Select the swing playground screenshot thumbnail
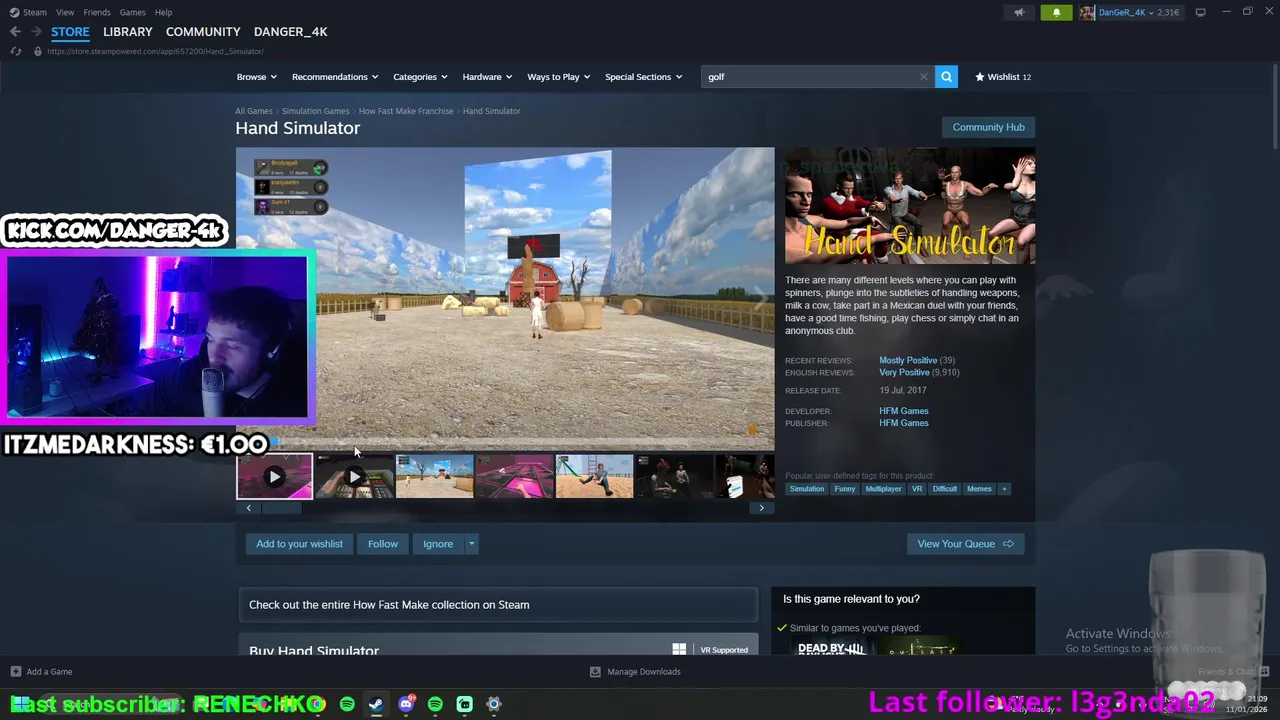Viewport: 1280px width, 720px height. coord(594,477)
